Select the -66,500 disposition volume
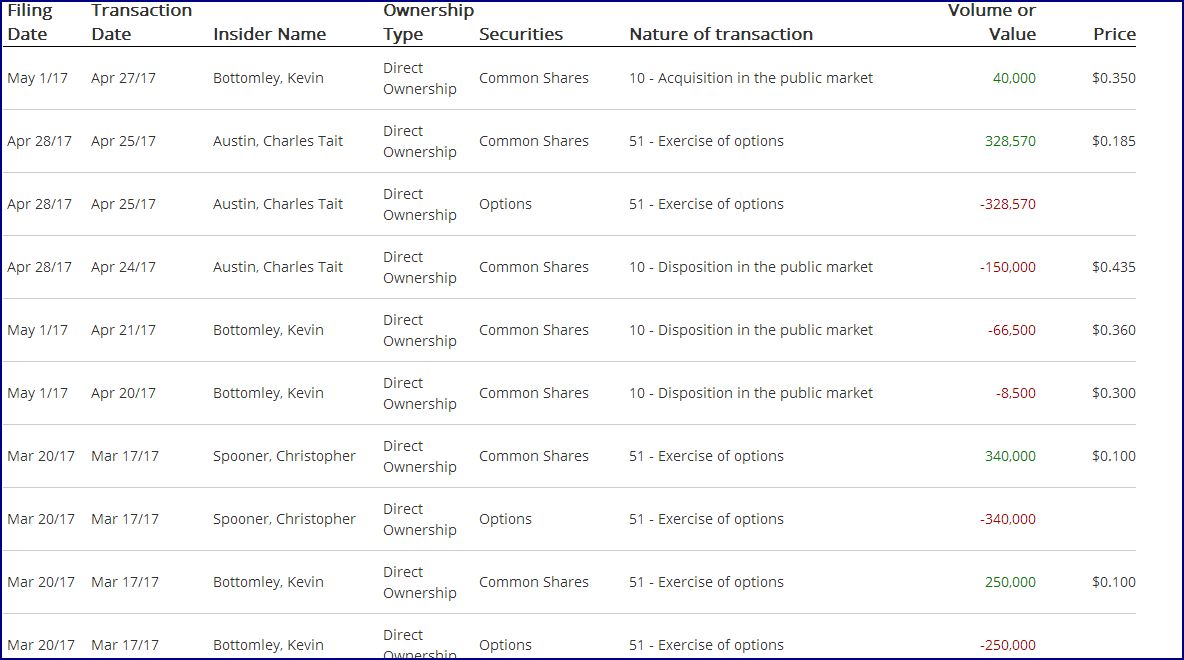The width and height of the screenshot is (1184, 660). (x=1011, y=330)
